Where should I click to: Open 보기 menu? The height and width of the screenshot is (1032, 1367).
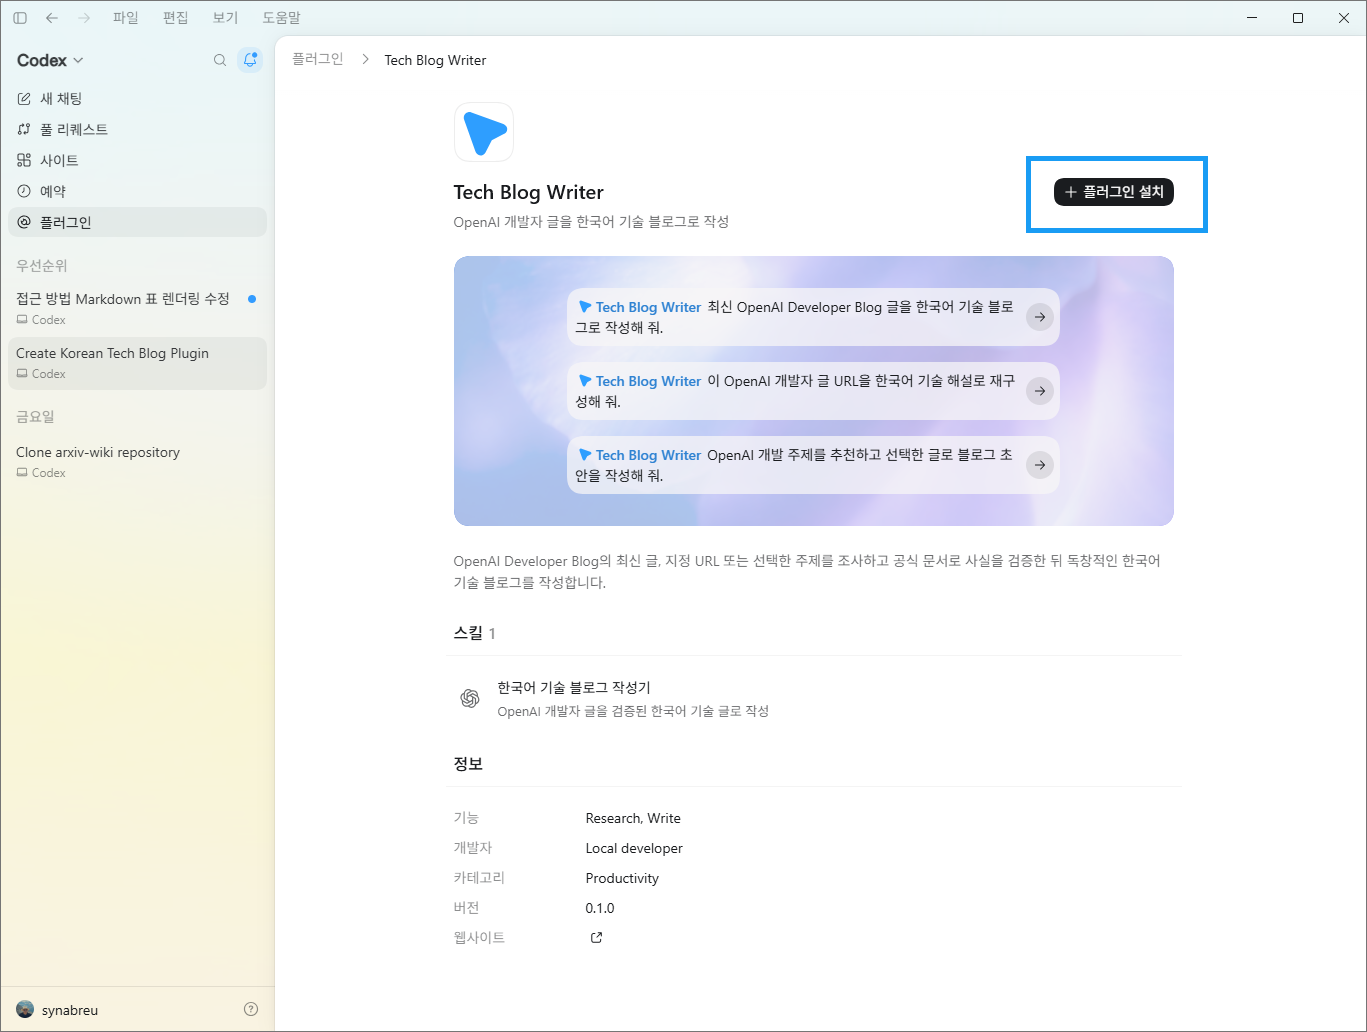pyautogui.click(x=226, y=18)
